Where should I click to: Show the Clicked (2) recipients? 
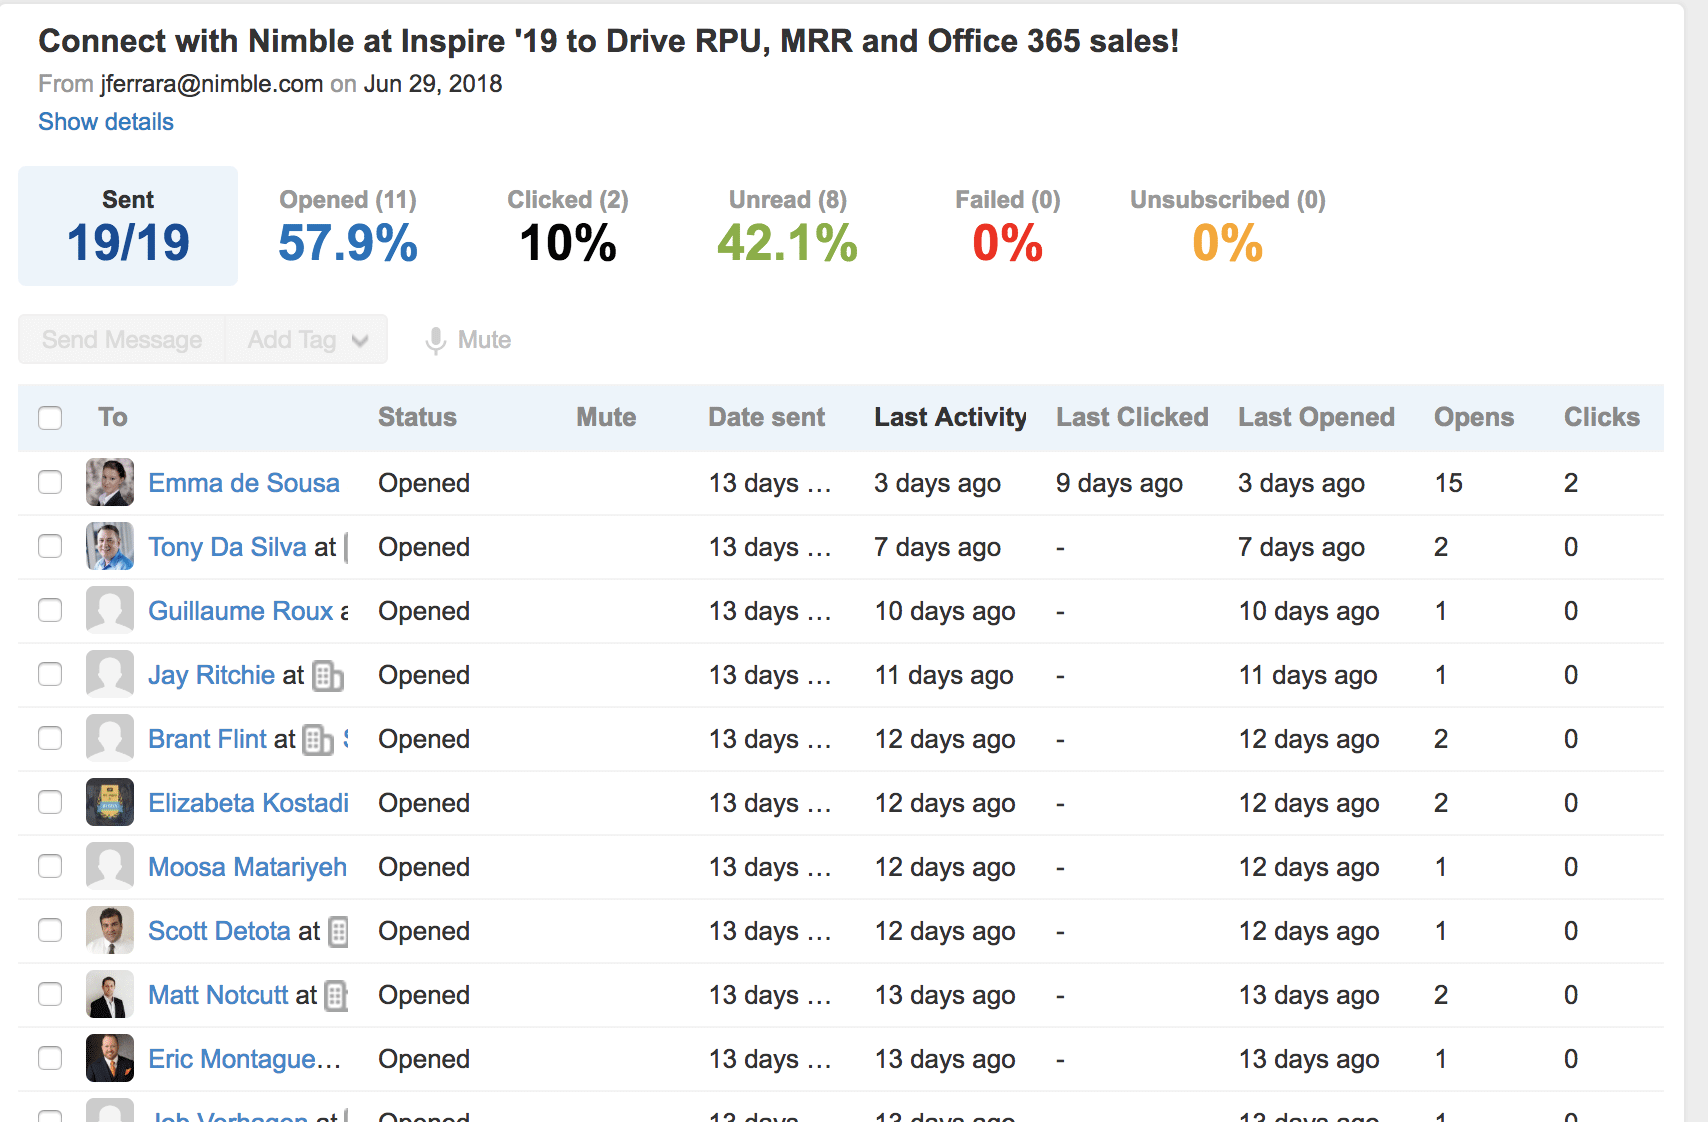click(x=567, y=227)
